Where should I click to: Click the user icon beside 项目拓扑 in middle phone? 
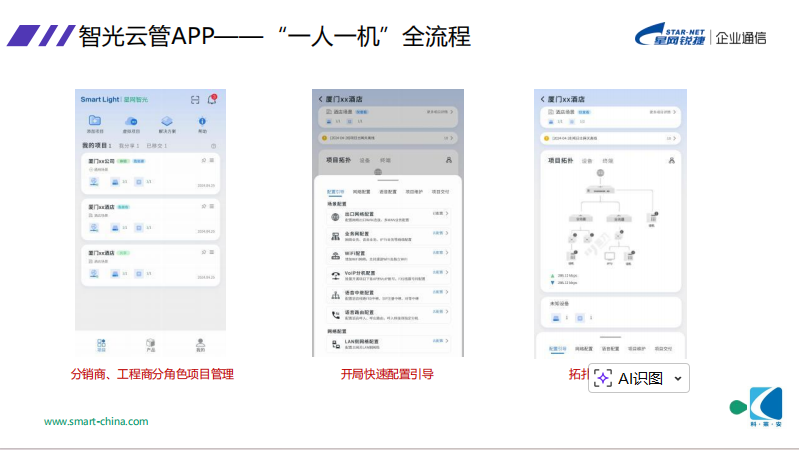[x=449, y=160]
